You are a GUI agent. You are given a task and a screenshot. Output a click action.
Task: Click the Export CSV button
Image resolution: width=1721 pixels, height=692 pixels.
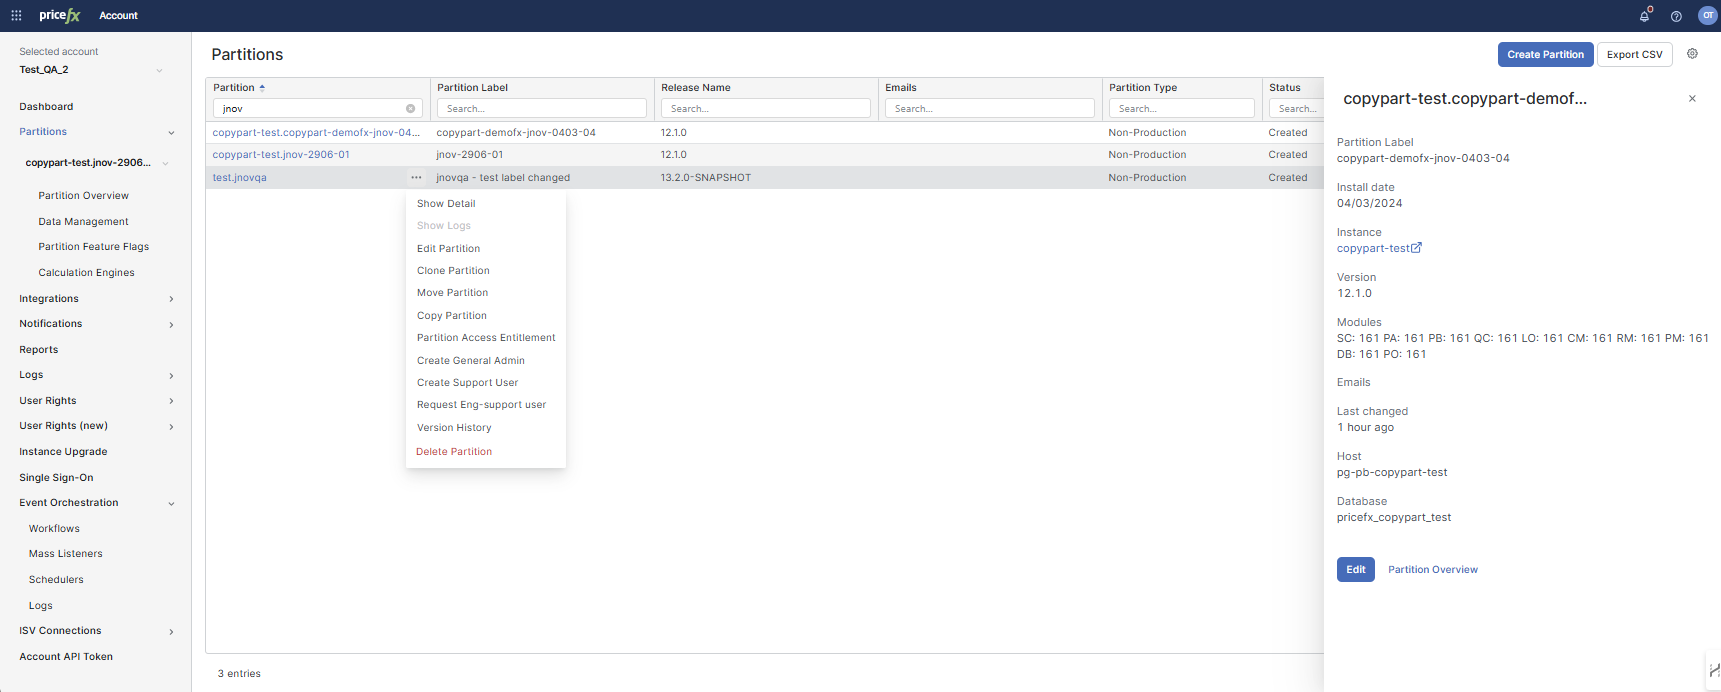[1634, 55]
